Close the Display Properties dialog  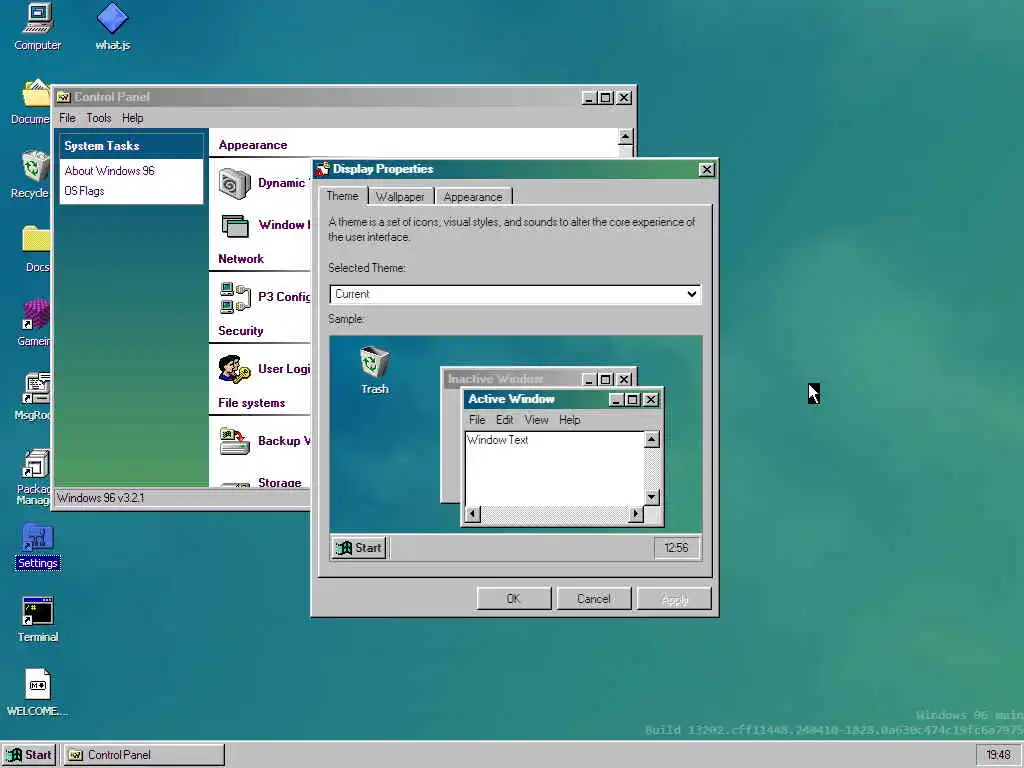pyautogui.click(x=707, y=170)
